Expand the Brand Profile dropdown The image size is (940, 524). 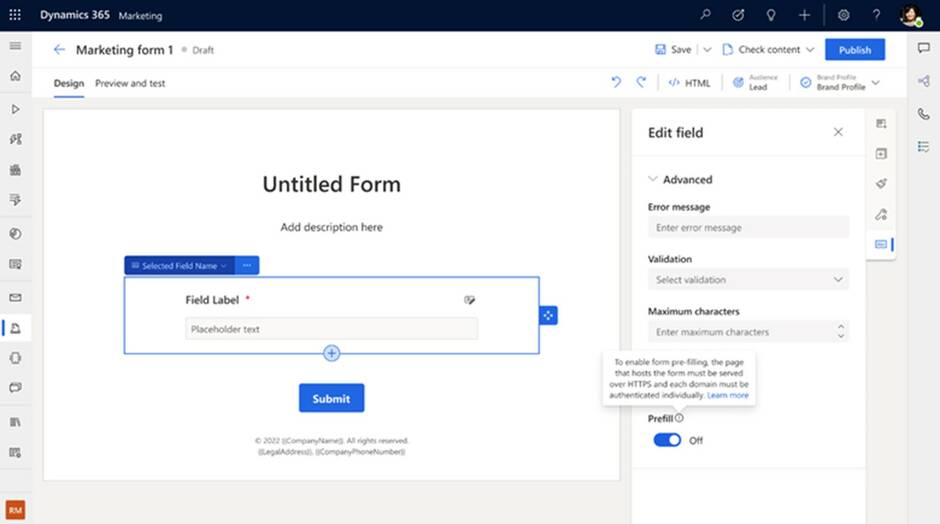(876, 83)
